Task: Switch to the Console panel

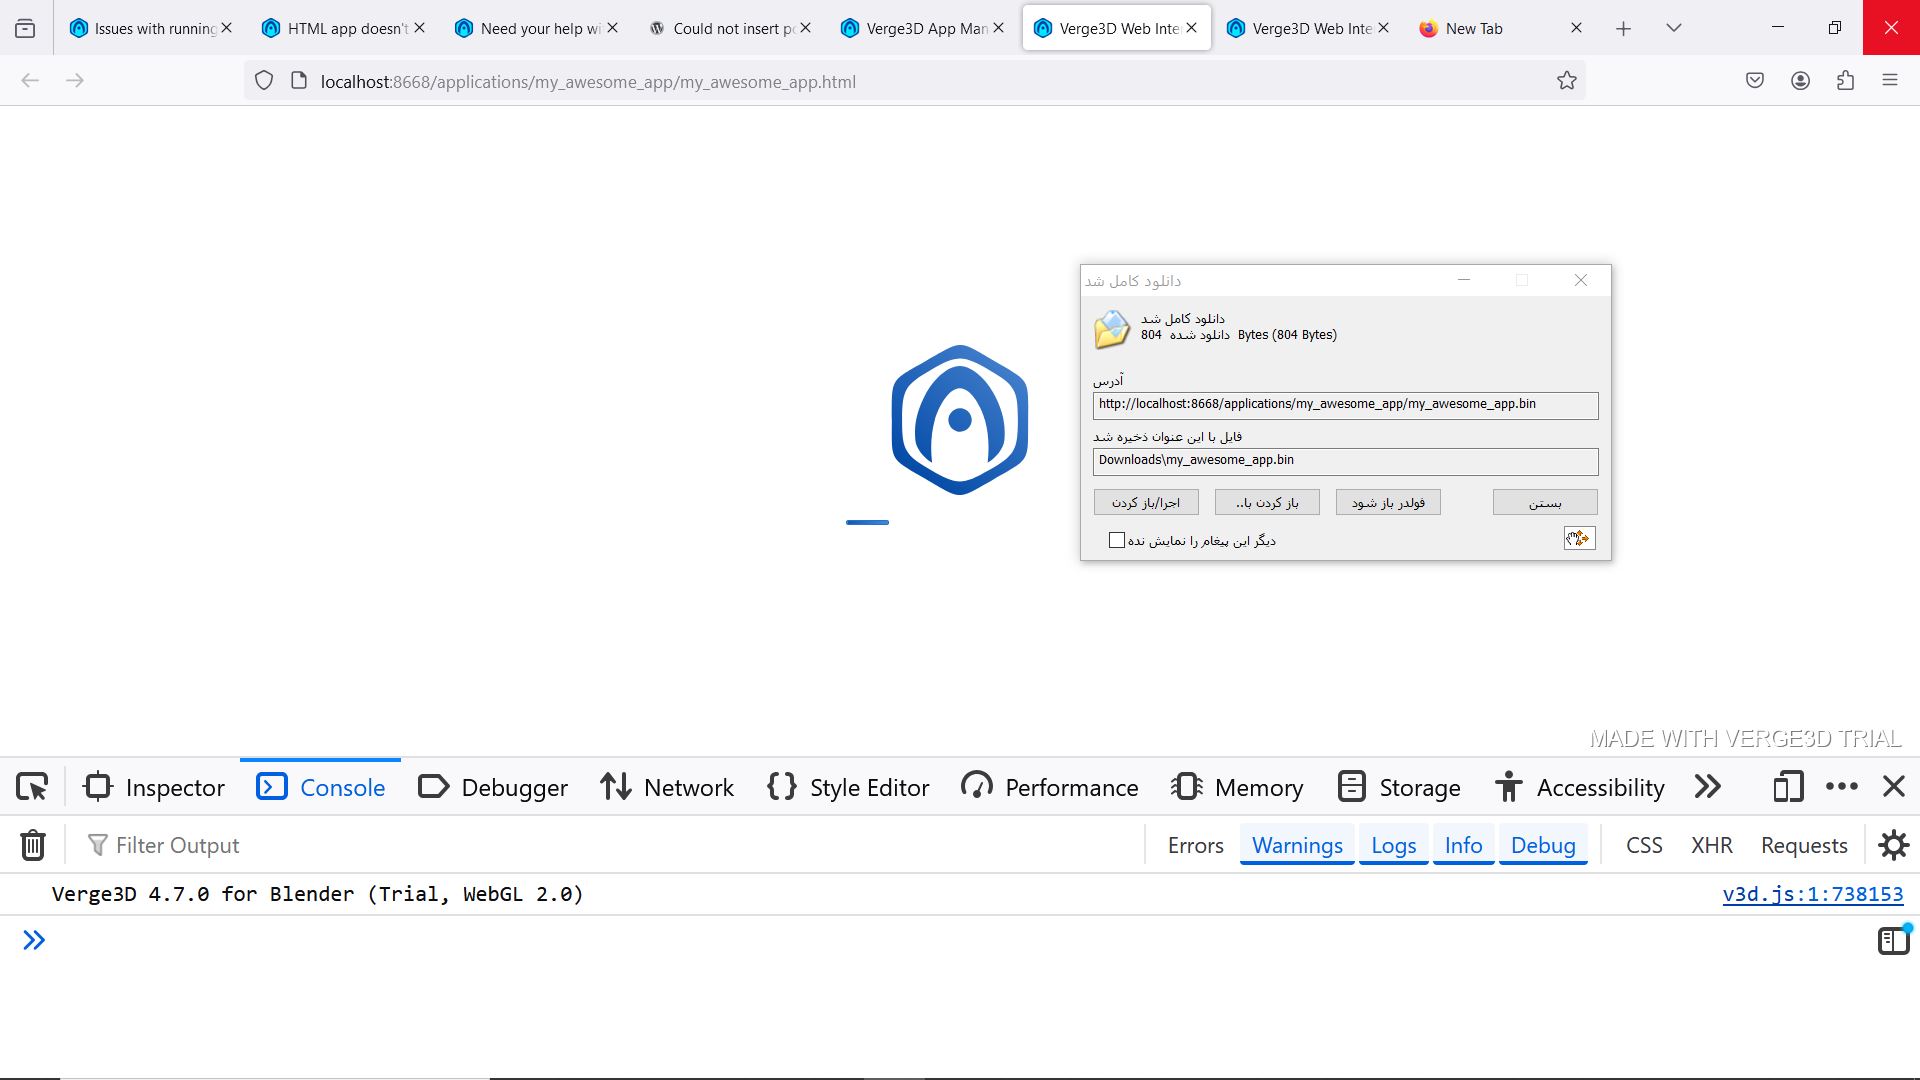Action: (x=320, y=788)
